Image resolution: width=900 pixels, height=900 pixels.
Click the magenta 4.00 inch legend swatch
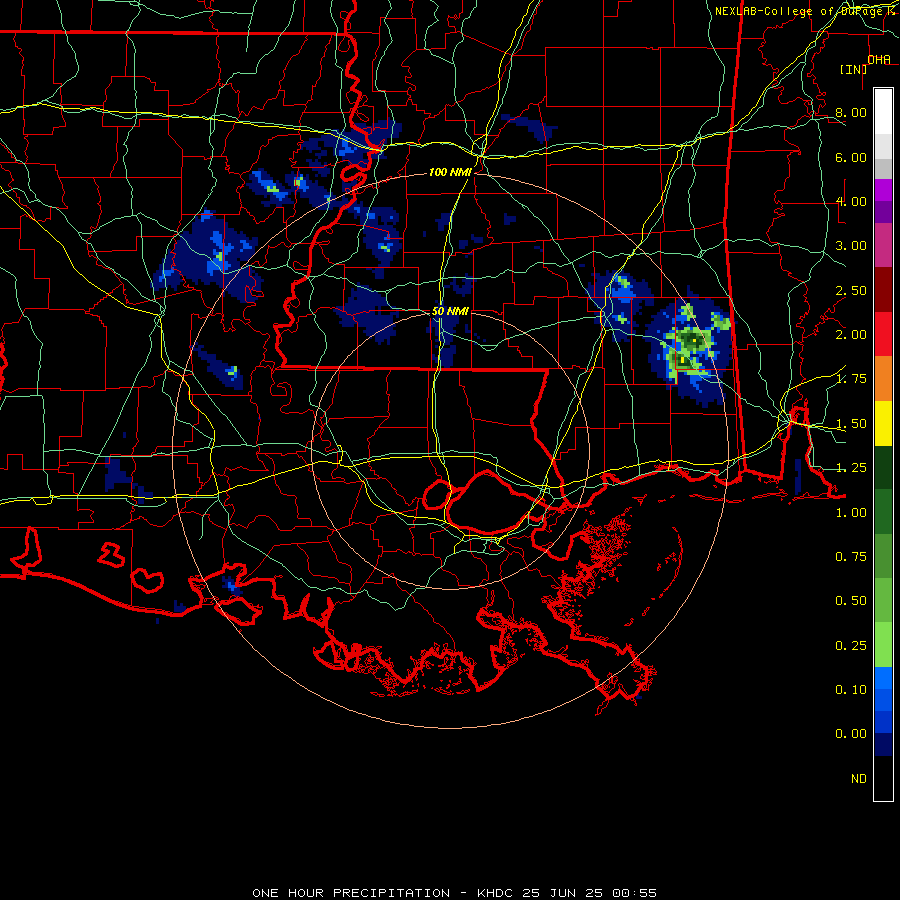[x=883, y=190]
